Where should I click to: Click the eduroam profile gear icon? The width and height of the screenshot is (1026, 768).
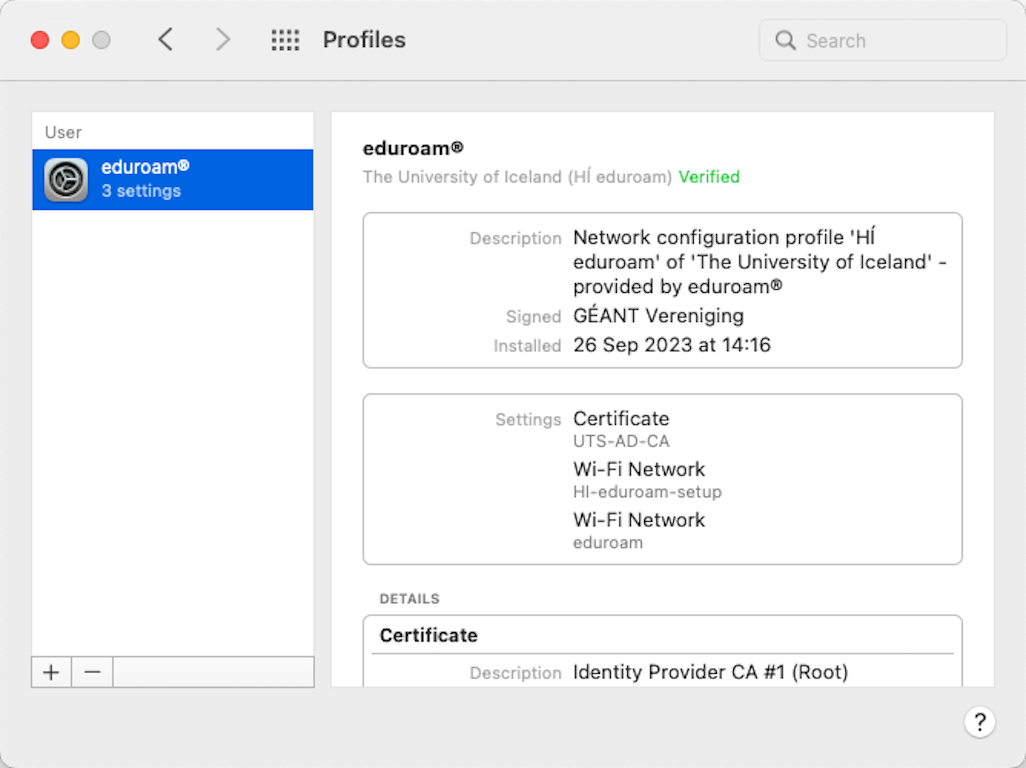point(66,180)
